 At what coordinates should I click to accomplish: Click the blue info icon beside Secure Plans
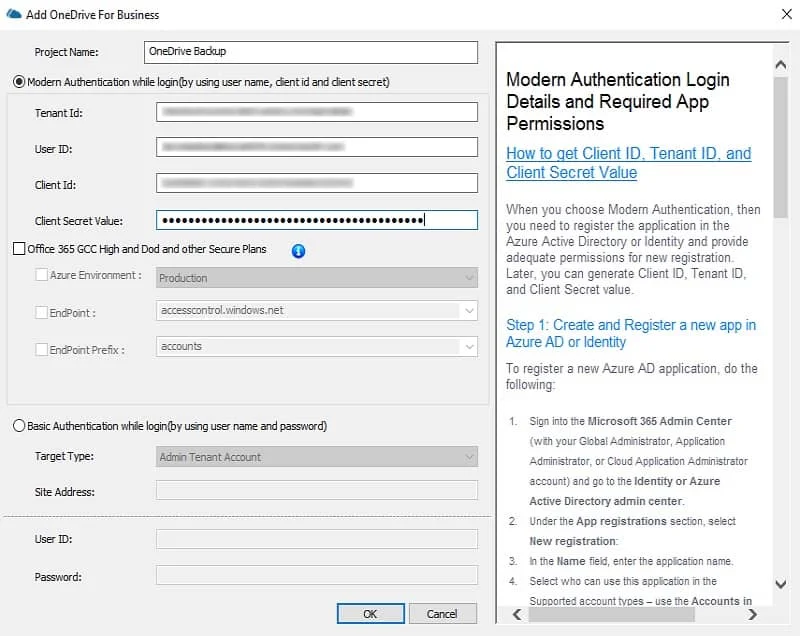pyautogui.click(x=298, y=250)
